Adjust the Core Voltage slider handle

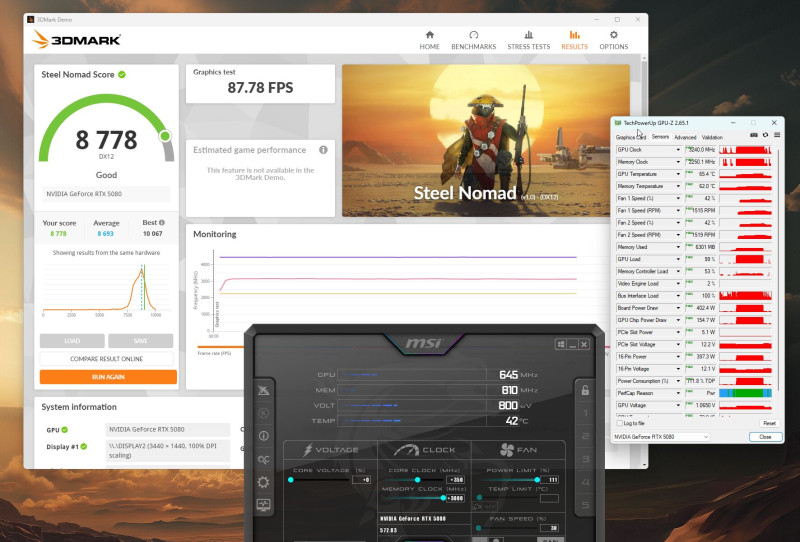pos(291,480)
